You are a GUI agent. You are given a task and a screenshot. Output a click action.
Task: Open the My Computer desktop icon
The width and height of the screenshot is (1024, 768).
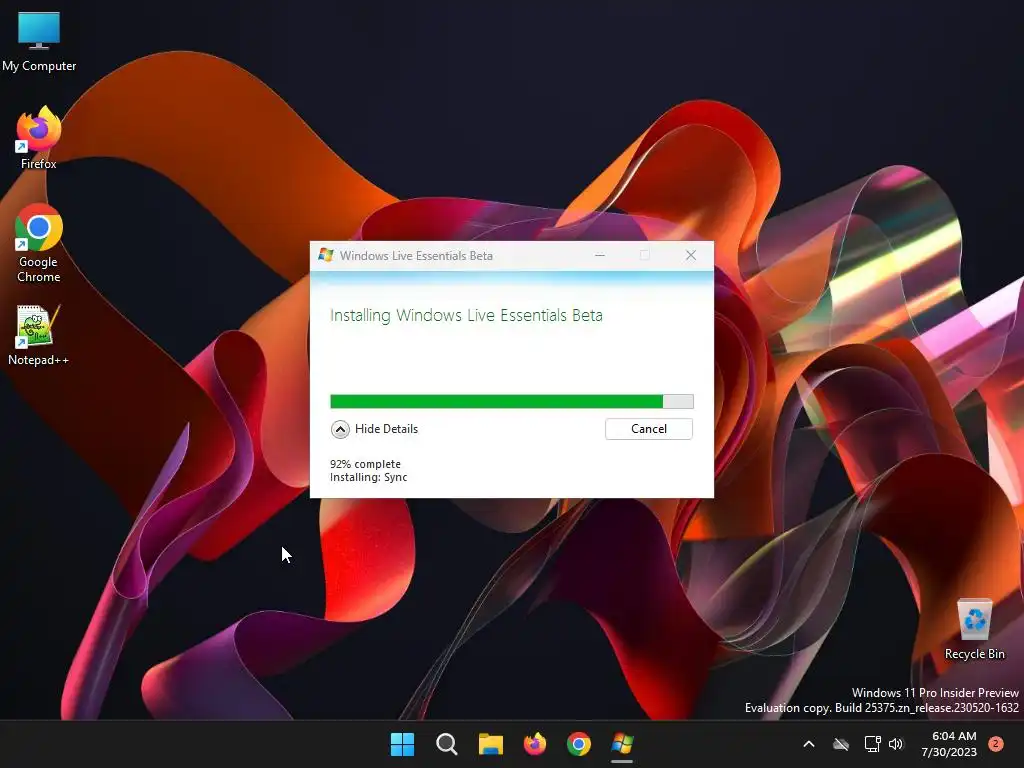pyautogui.click(x=39, y=42)
